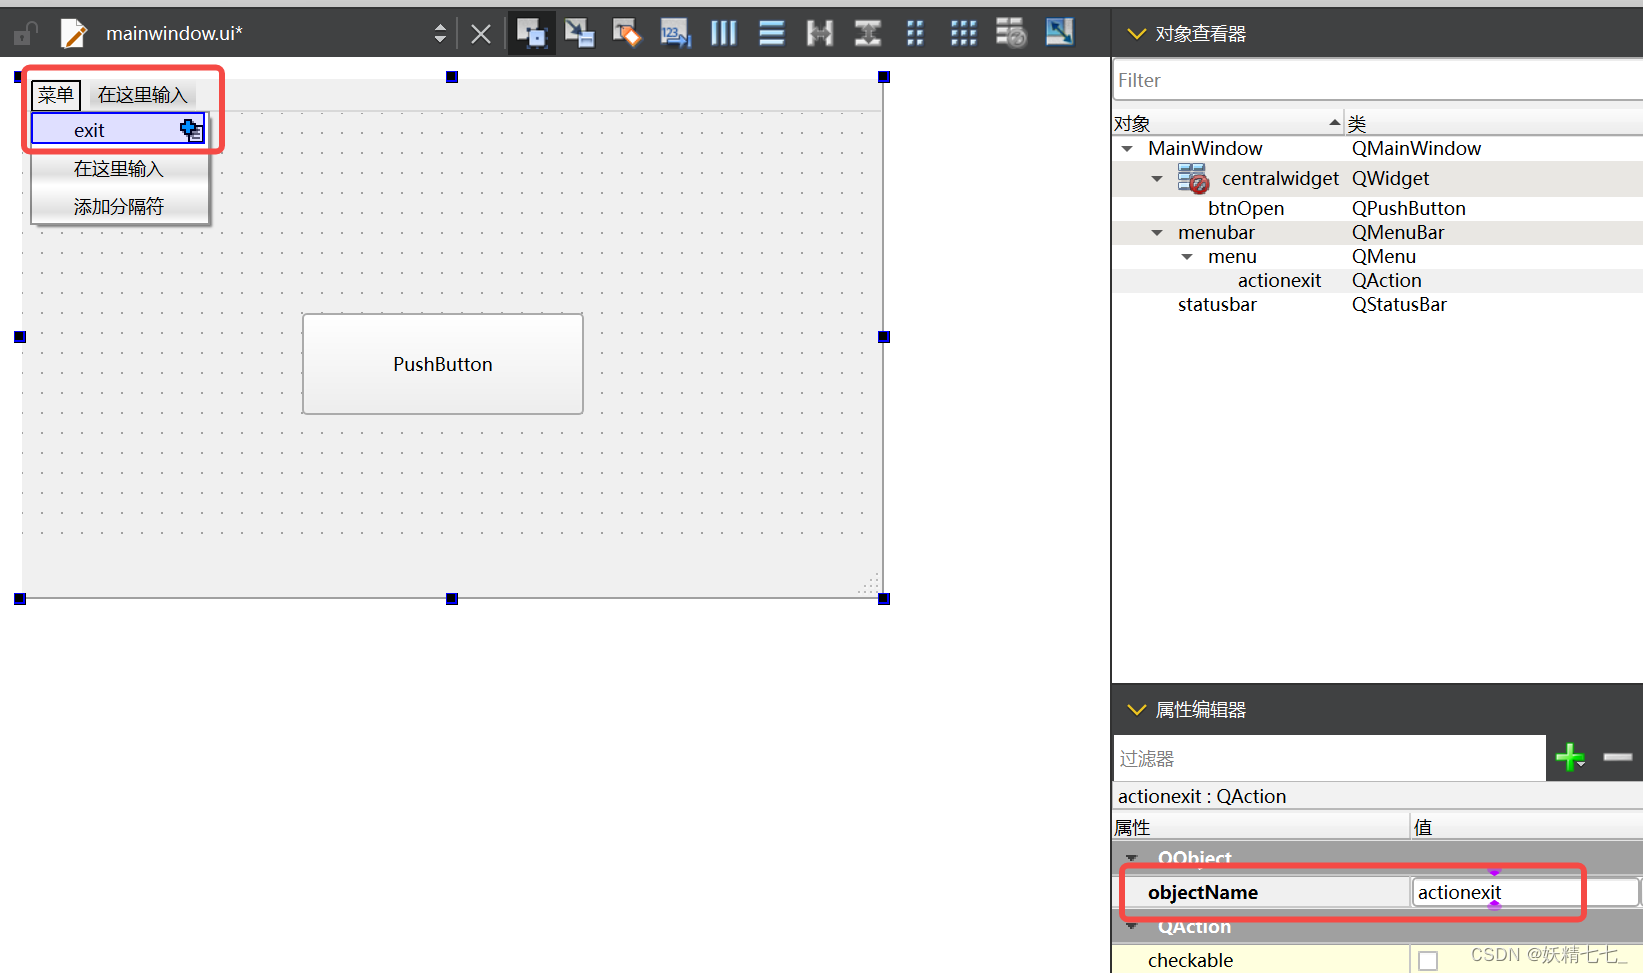Click 添加分隔符 to add a separator
Screen dimensions: 1643x973
pyautogui.click(x=118, y=206)
